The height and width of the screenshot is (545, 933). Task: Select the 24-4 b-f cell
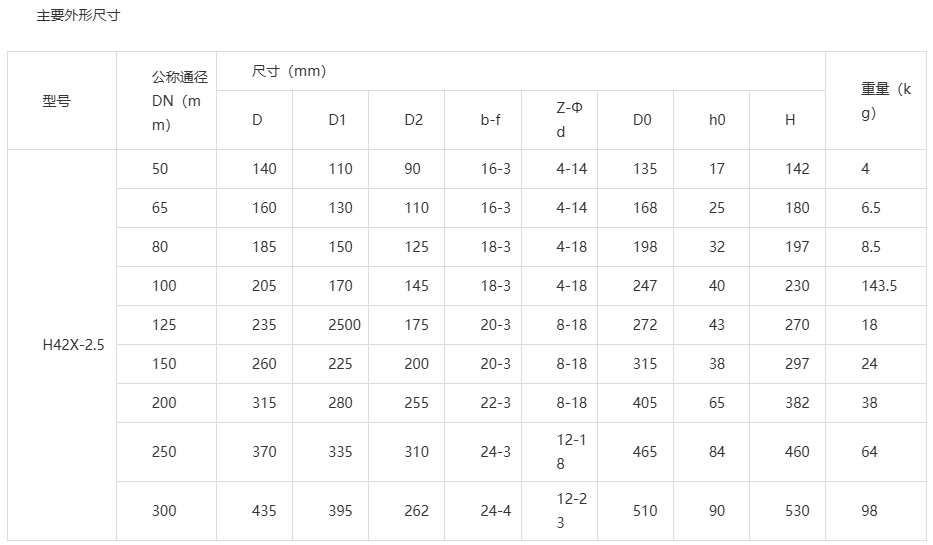click(483, 511)
